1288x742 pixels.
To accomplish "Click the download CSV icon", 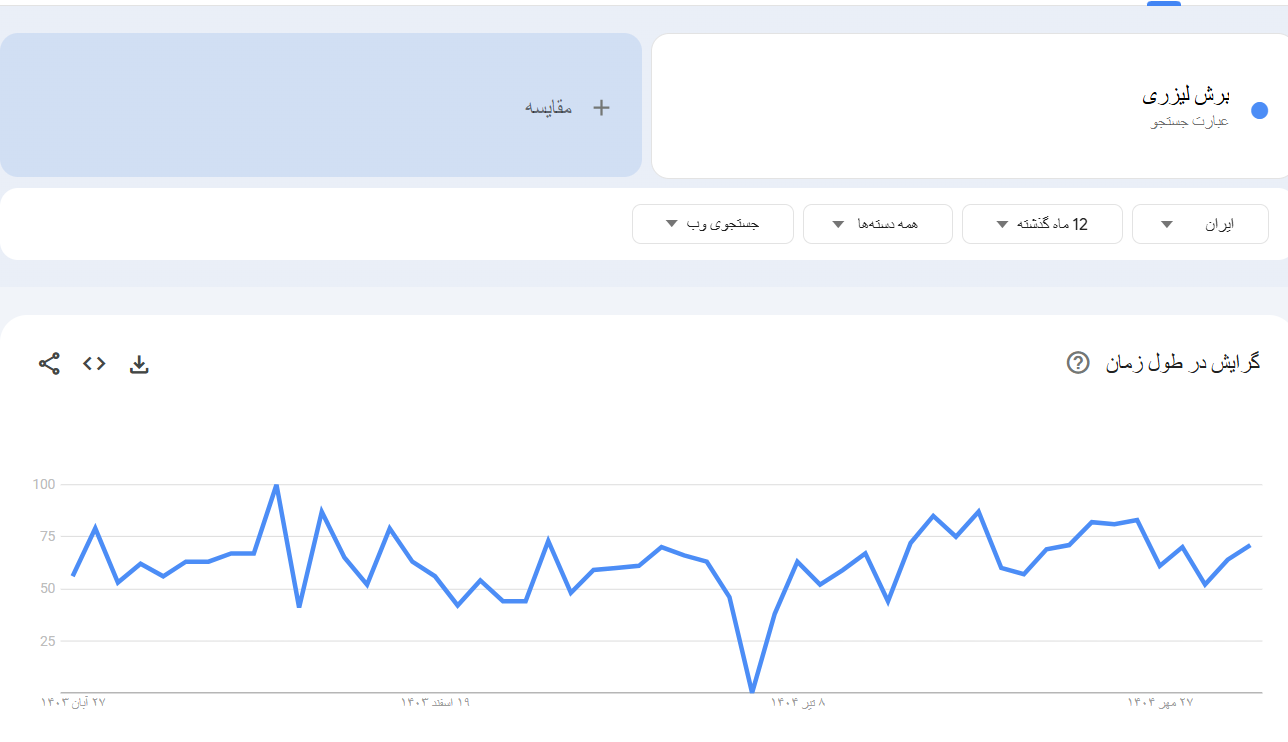I will pos(140,363).
